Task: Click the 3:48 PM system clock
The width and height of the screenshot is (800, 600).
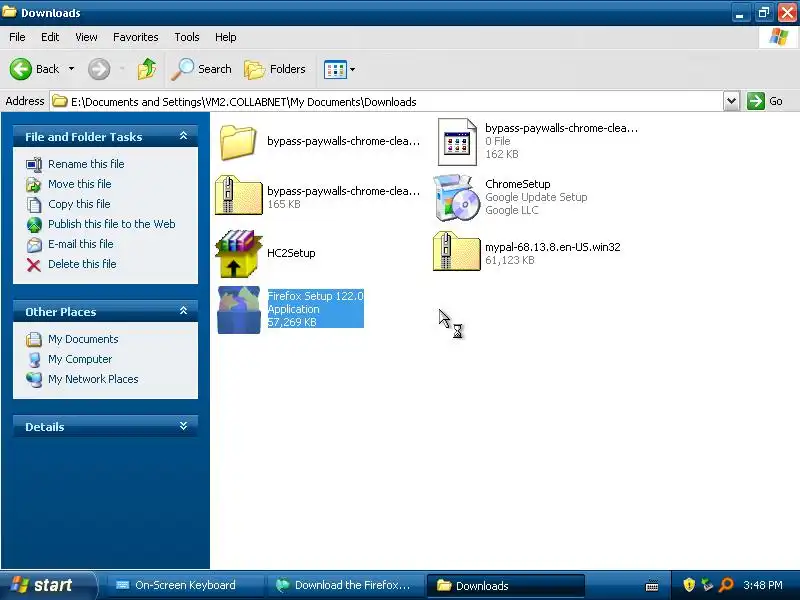Action: click(x=763, y=585)
